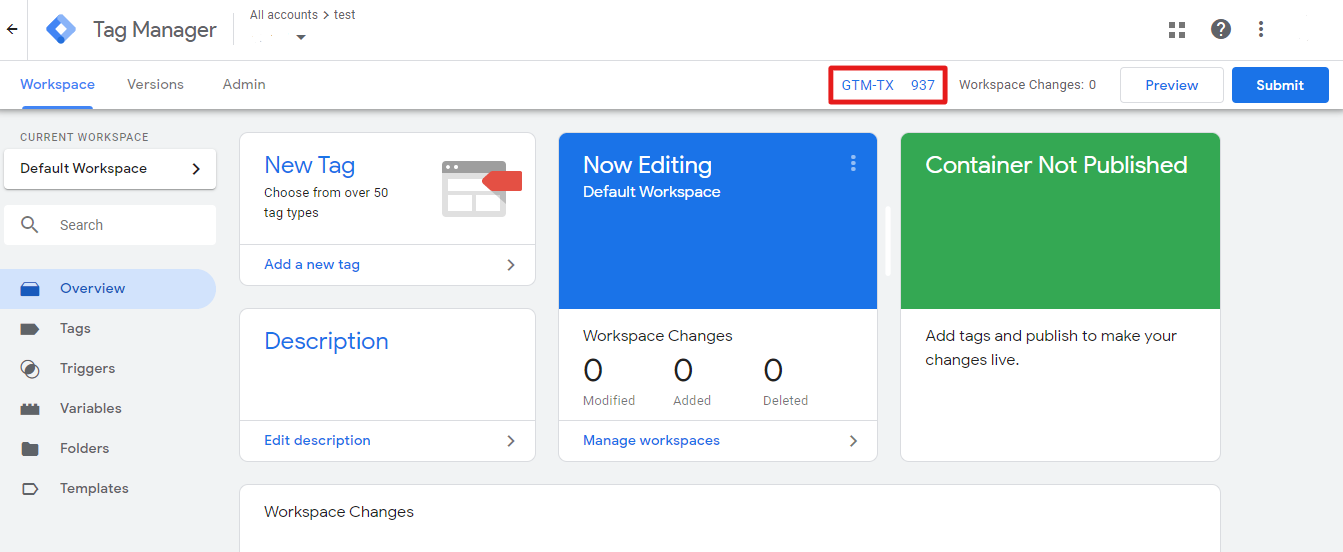This screenshot has width=1343, height=552.
Task: Open the Default Workspace selector
Action: click(110, 169)
